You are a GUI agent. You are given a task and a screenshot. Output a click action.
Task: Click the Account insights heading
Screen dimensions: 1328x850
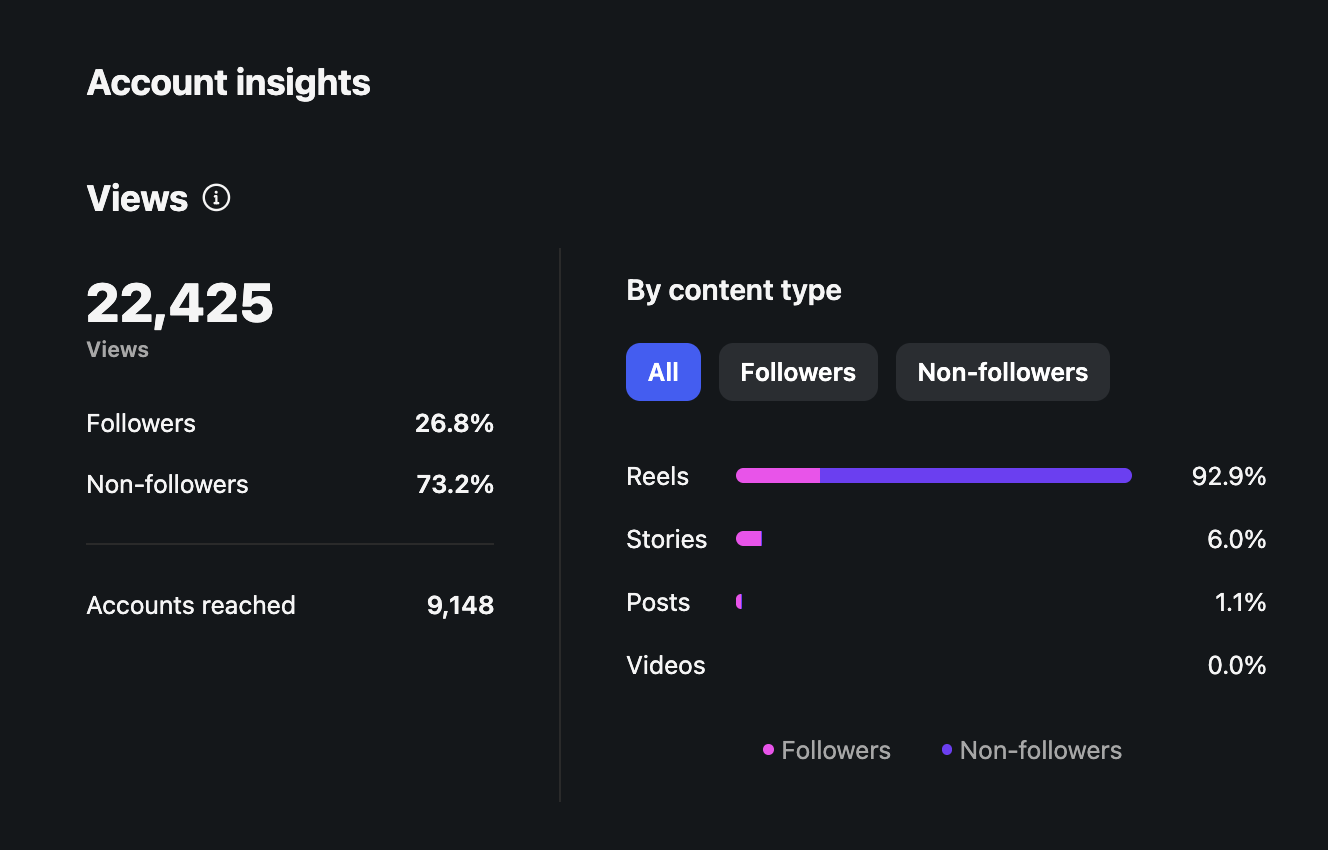coord(229,82)
